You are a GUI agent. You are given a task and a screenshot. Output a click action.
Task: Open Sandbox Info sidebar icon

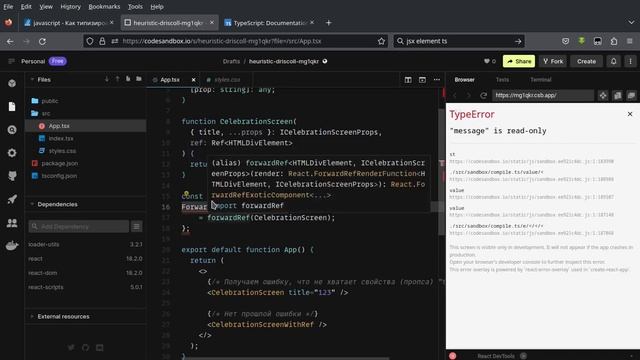(x=12, y=83)
